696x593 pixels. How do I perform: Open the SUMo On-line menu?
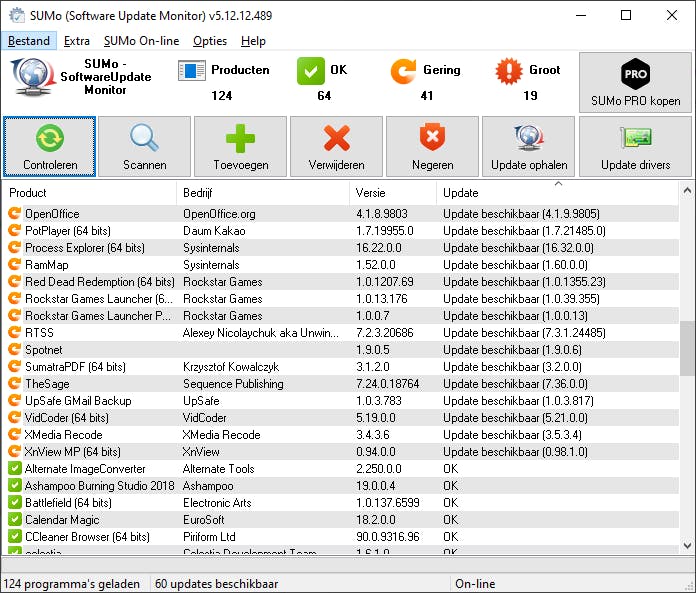pos(142,41)
